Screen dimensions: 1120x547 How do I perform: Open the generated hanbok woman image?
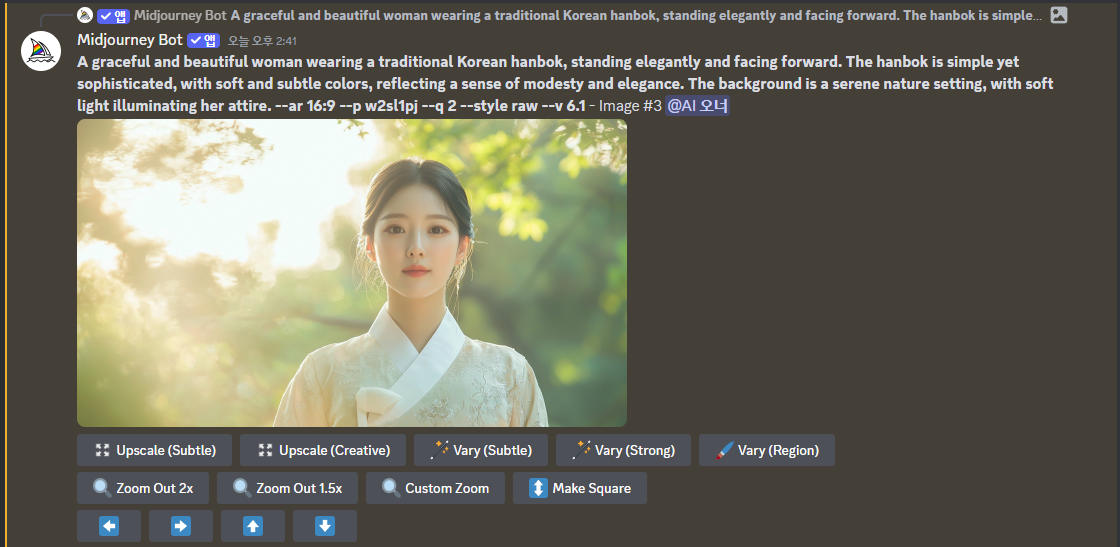click(352, 273)
